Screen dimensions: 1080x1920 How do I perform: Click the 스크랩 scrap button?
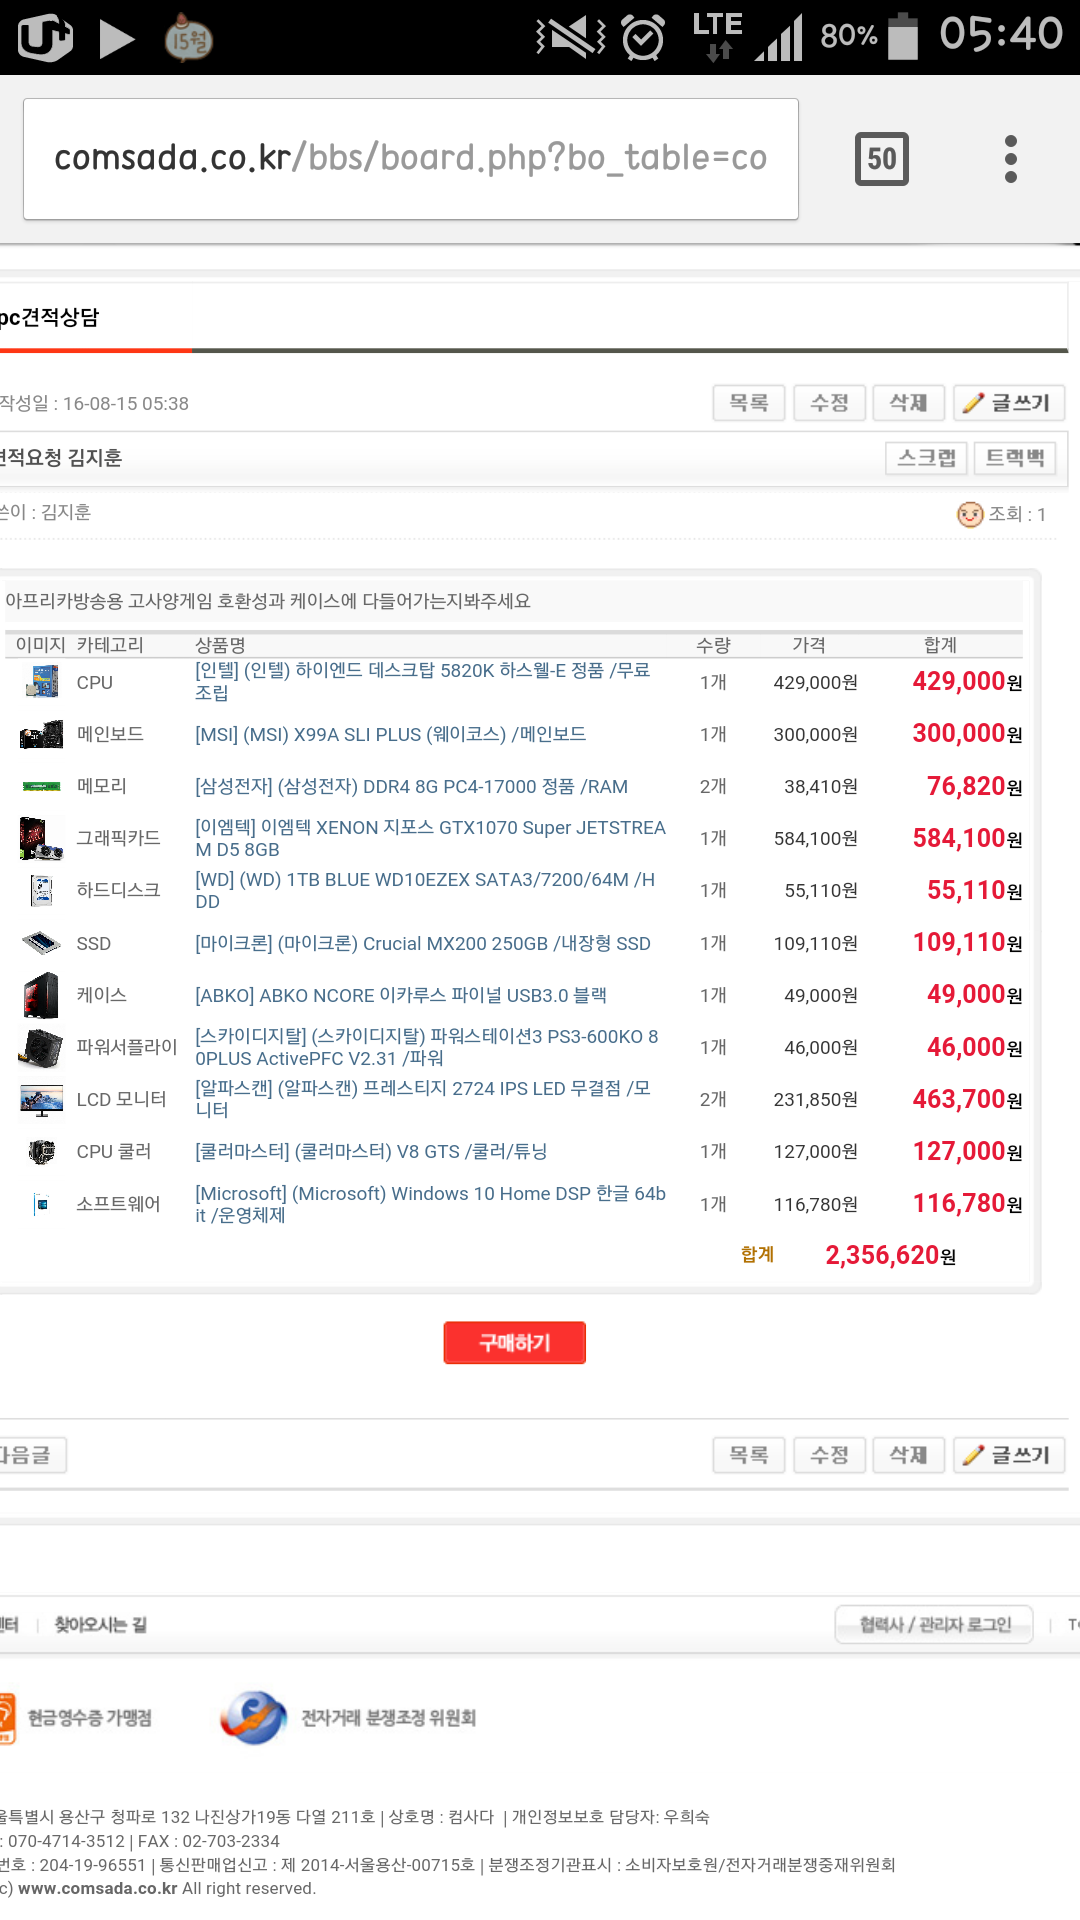coord(926,458)
